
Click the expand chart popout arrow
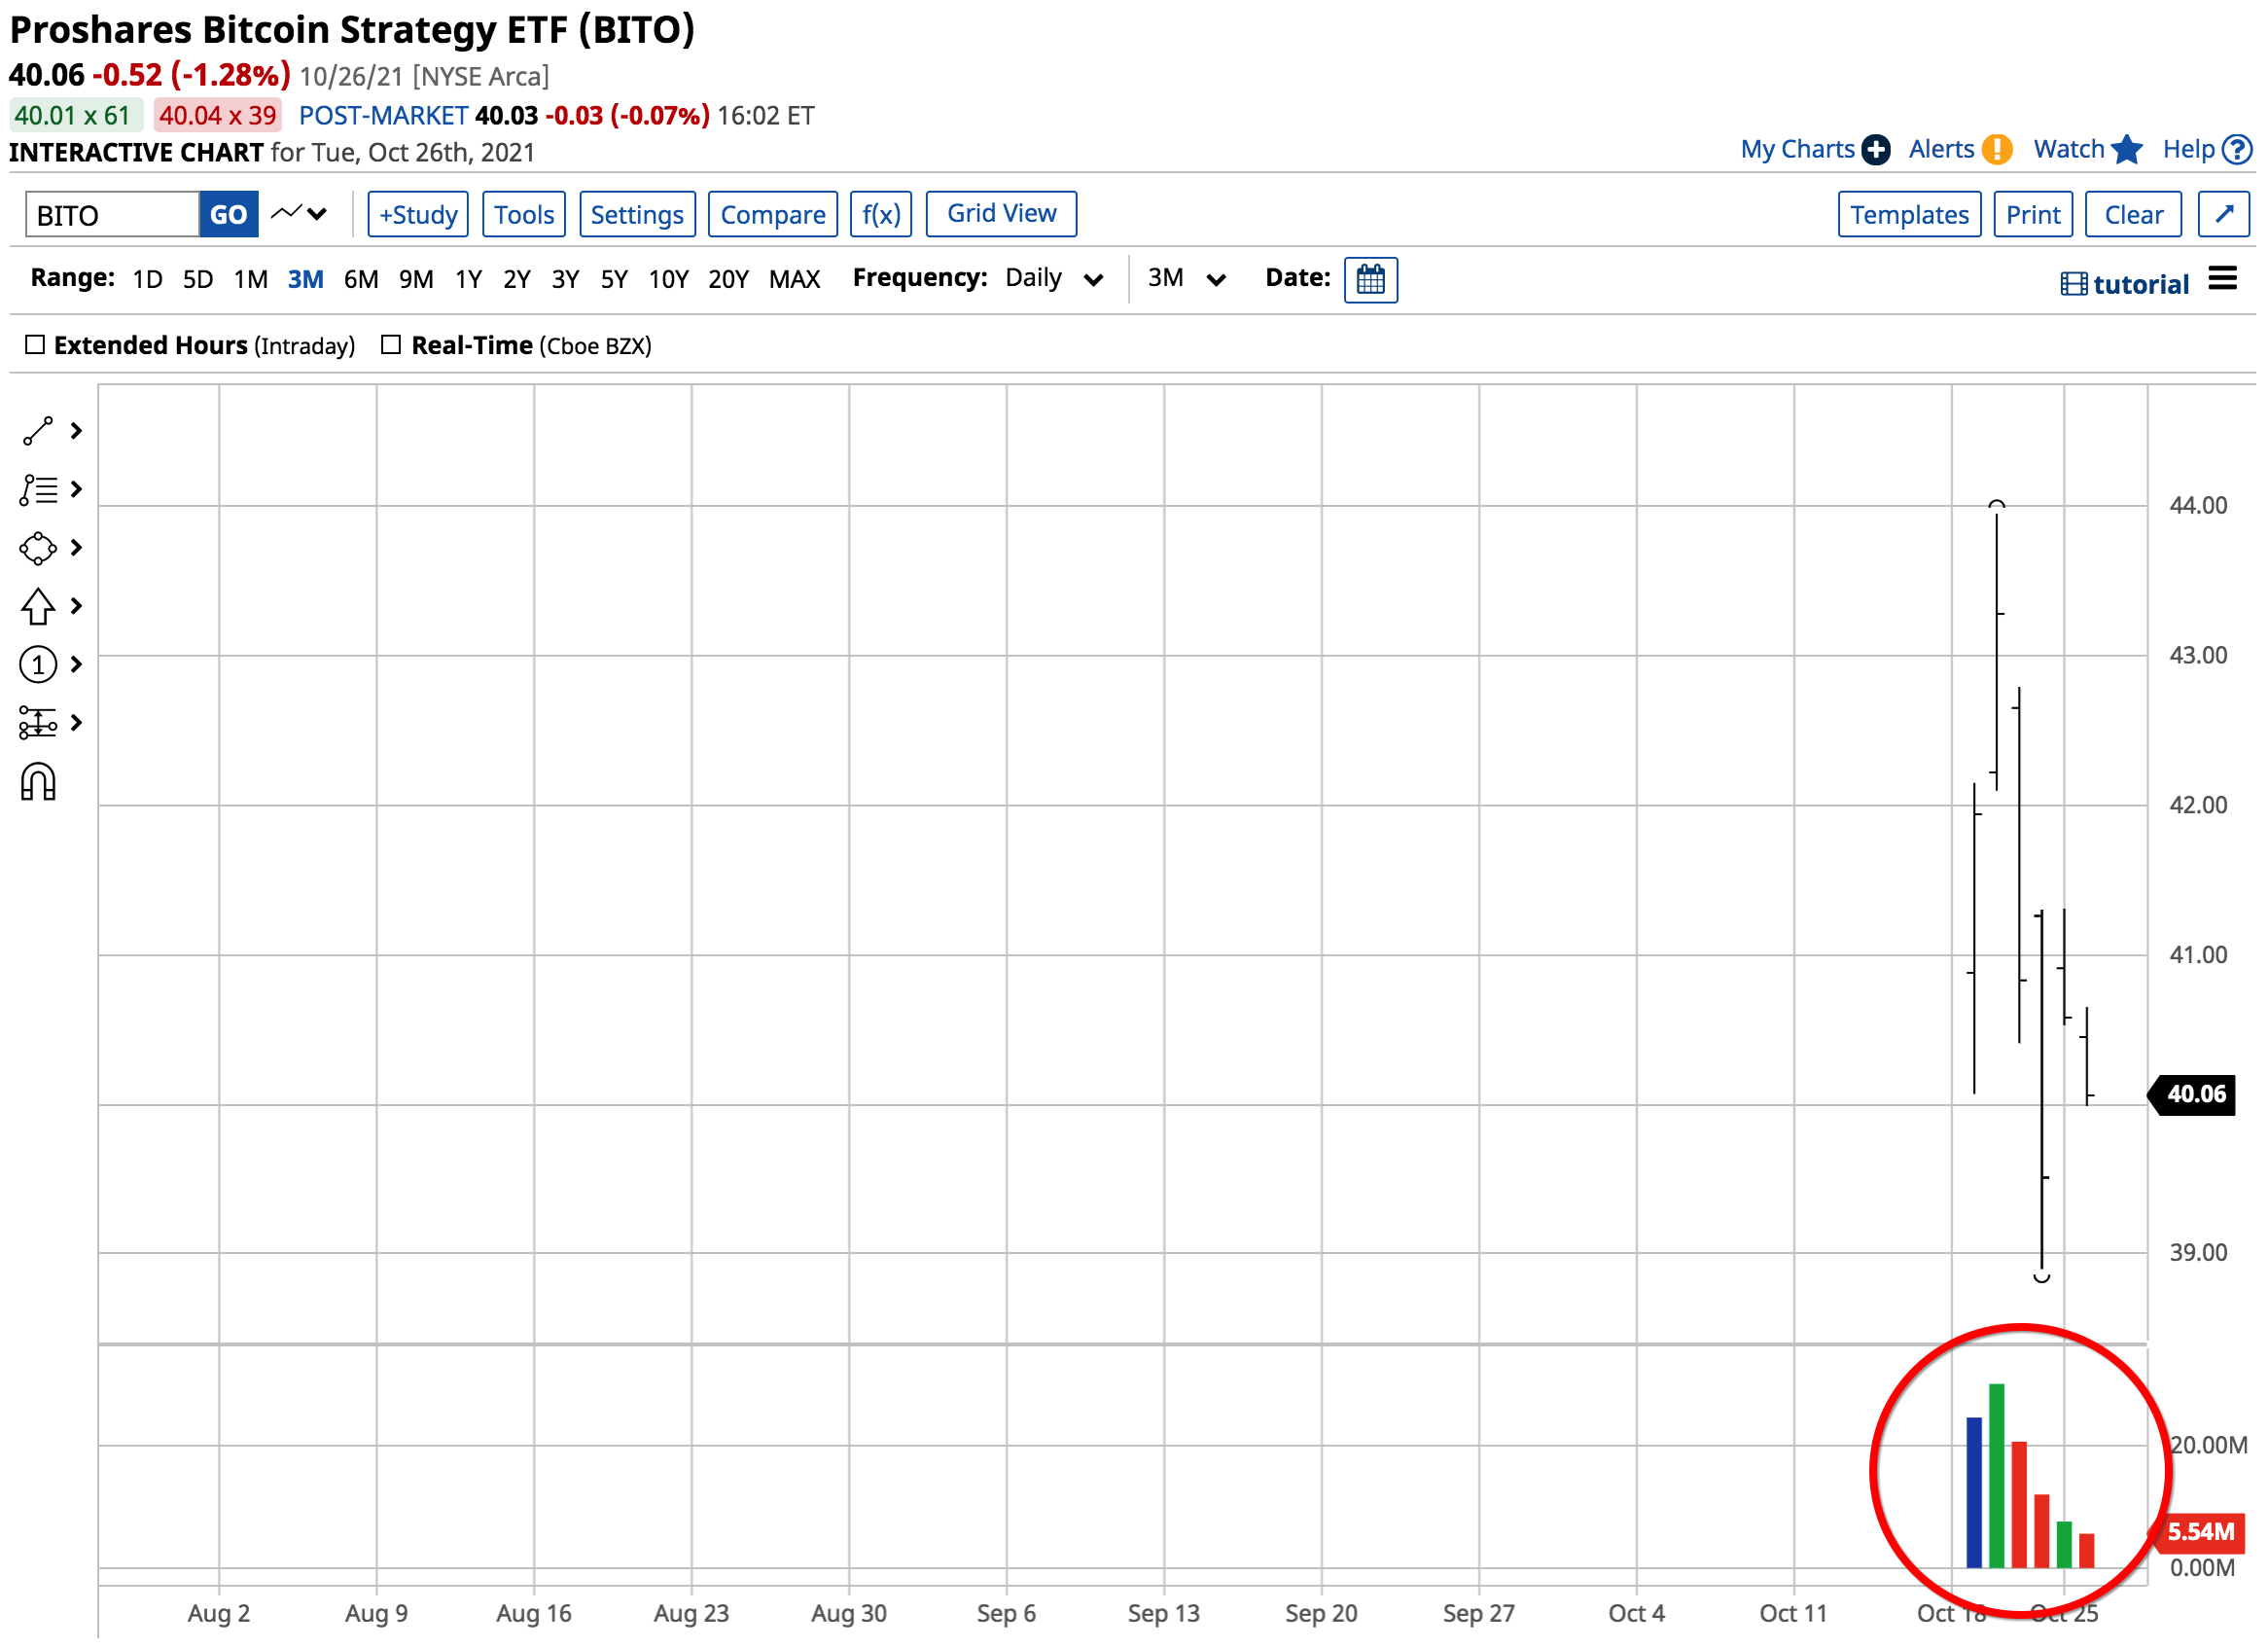[2224, 215]
